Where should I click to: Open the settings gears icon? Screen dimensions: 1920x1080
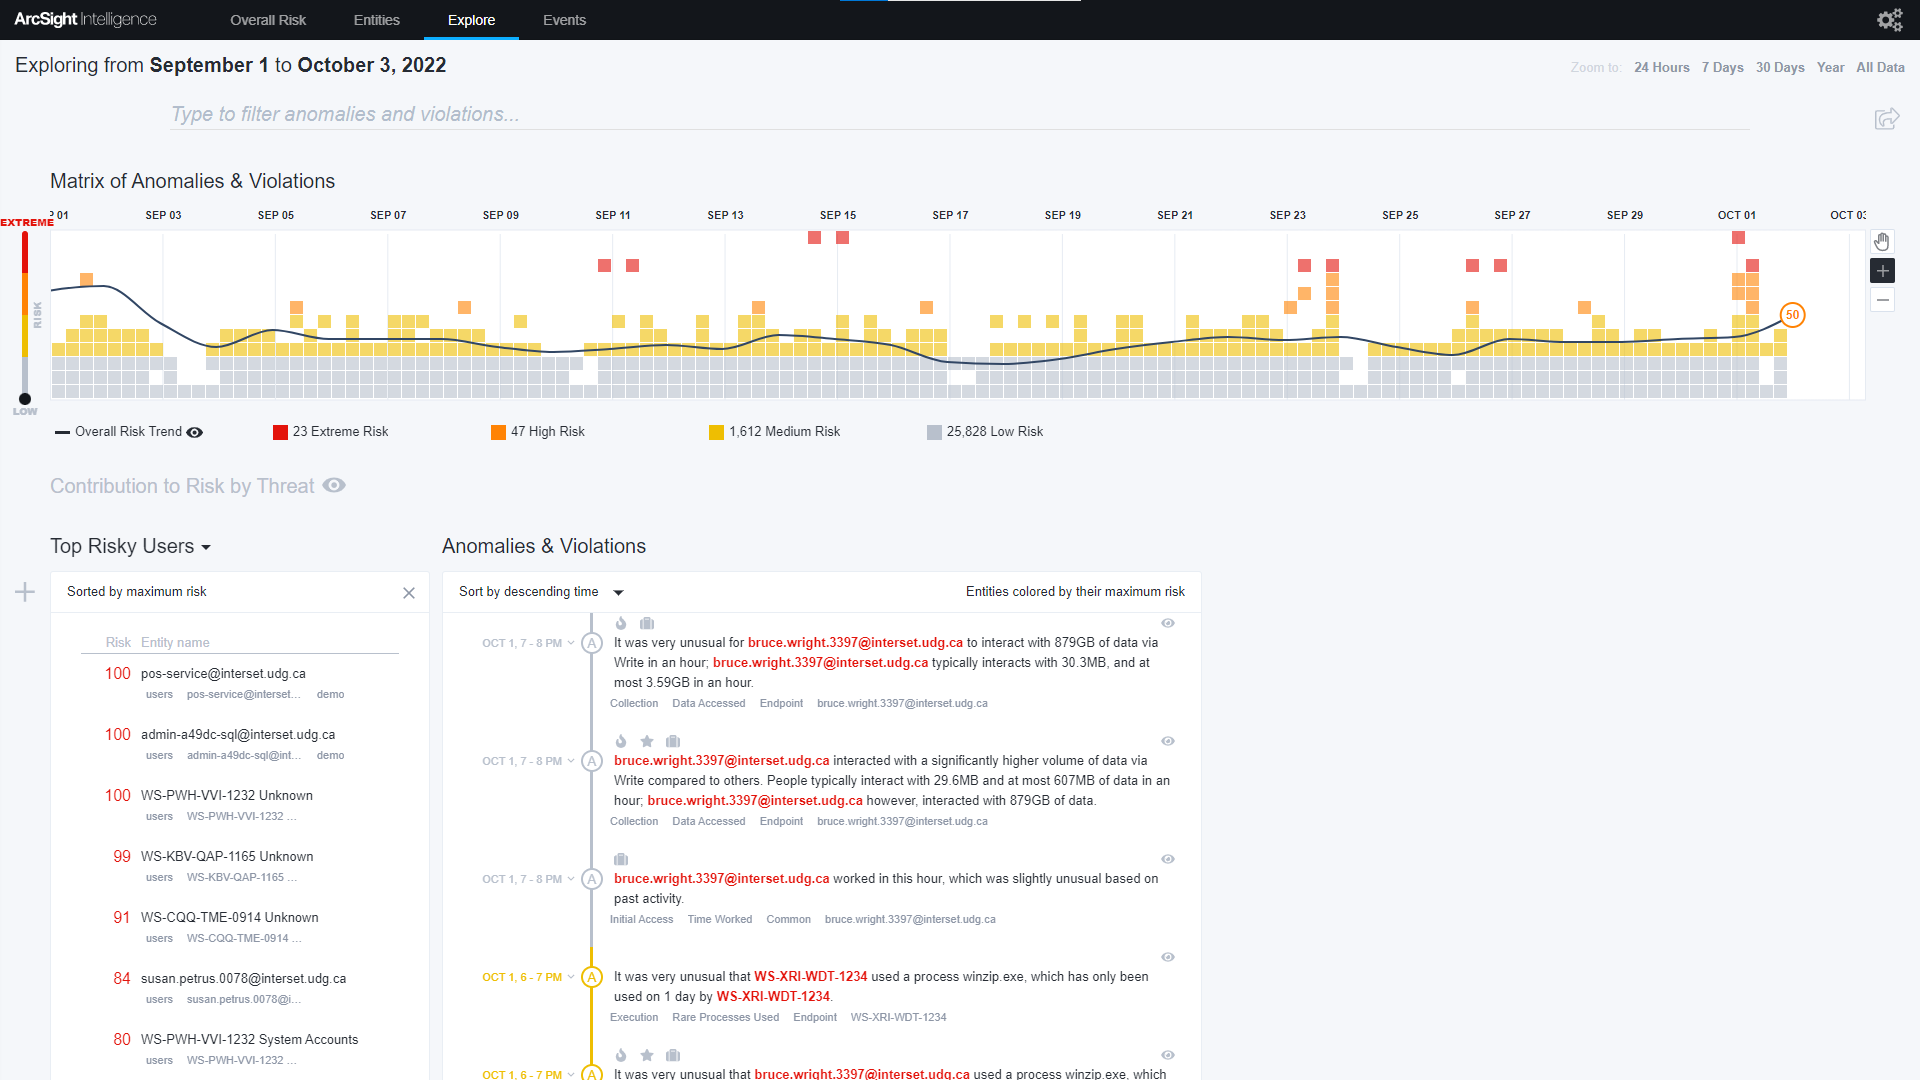pyautogui.click(x=1889, y=20)
